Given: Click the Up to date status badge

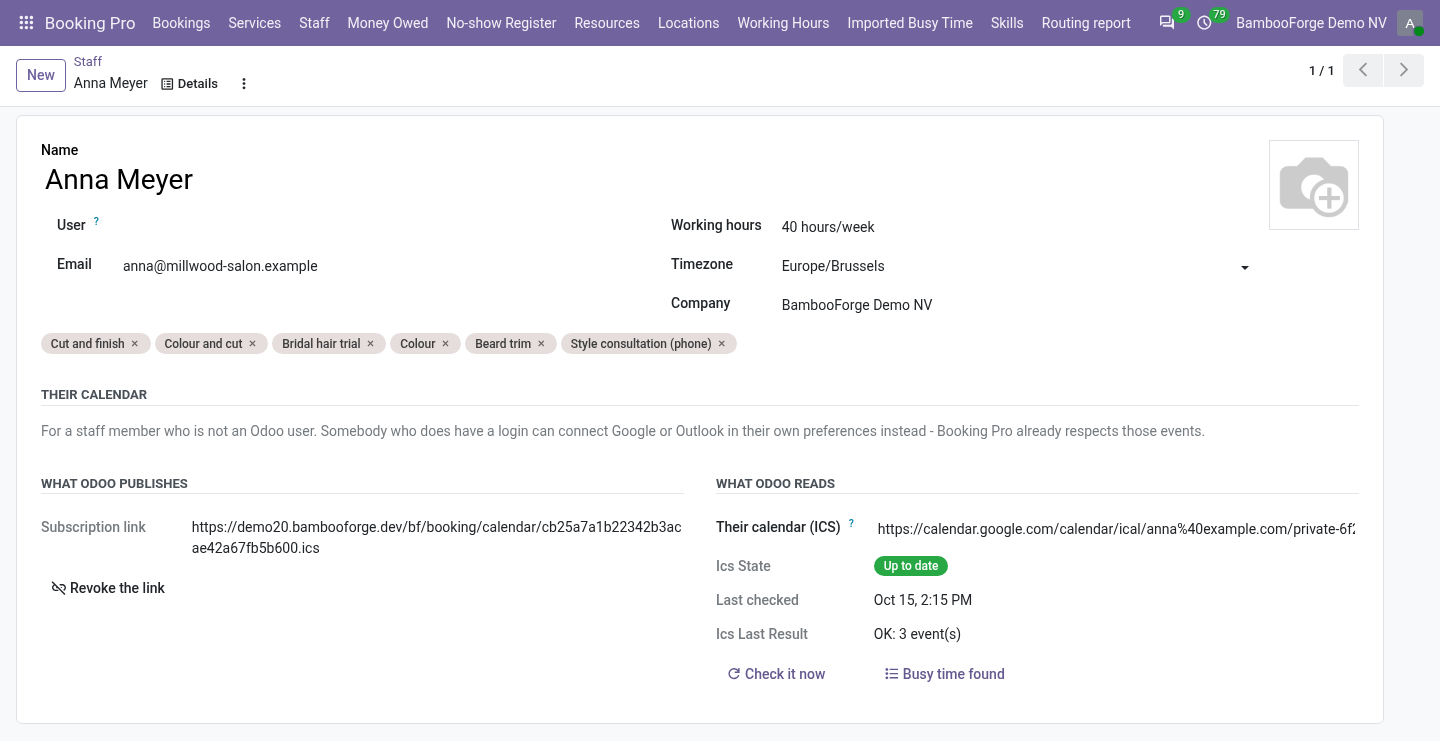Looking at the screenshot, I should coord(911,566).
